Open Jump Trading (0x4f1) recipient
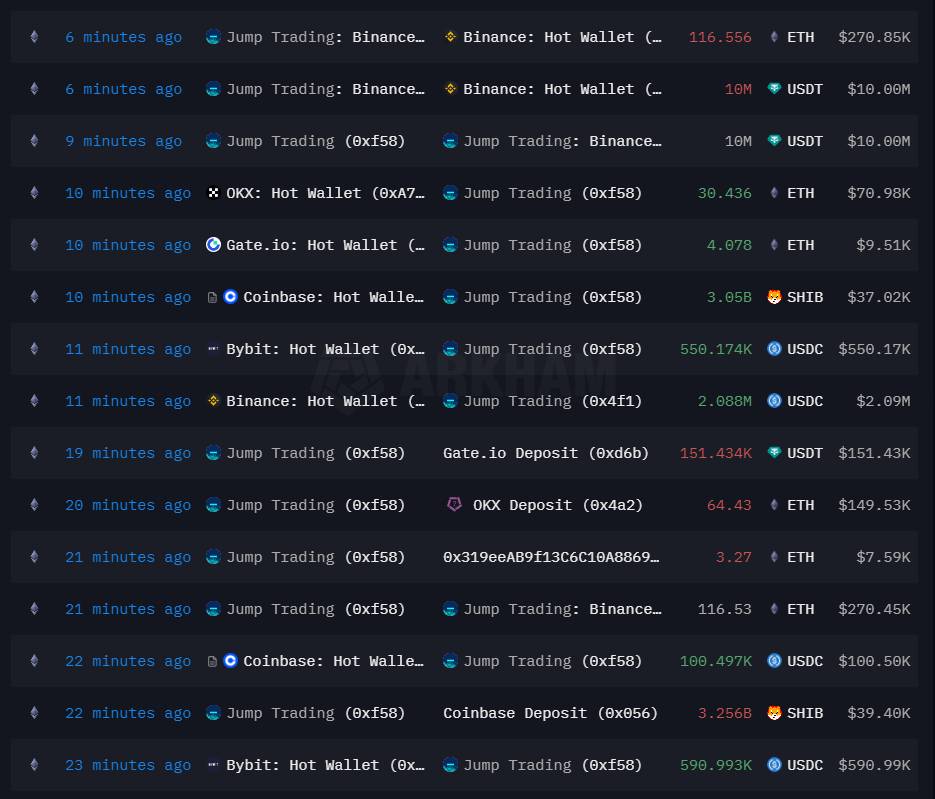The width and height of the screenshot is (935, 799). click(553, 401)
